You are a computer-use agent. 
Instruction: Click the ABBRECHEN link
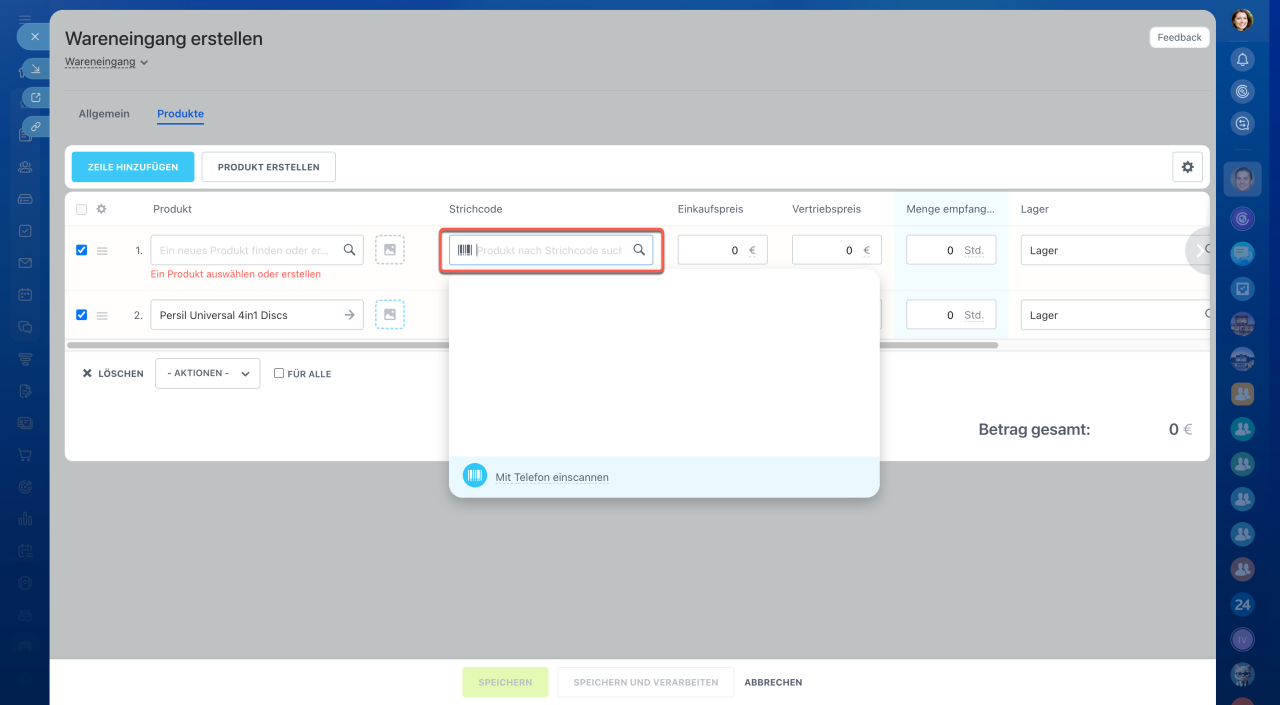[773, 682]
